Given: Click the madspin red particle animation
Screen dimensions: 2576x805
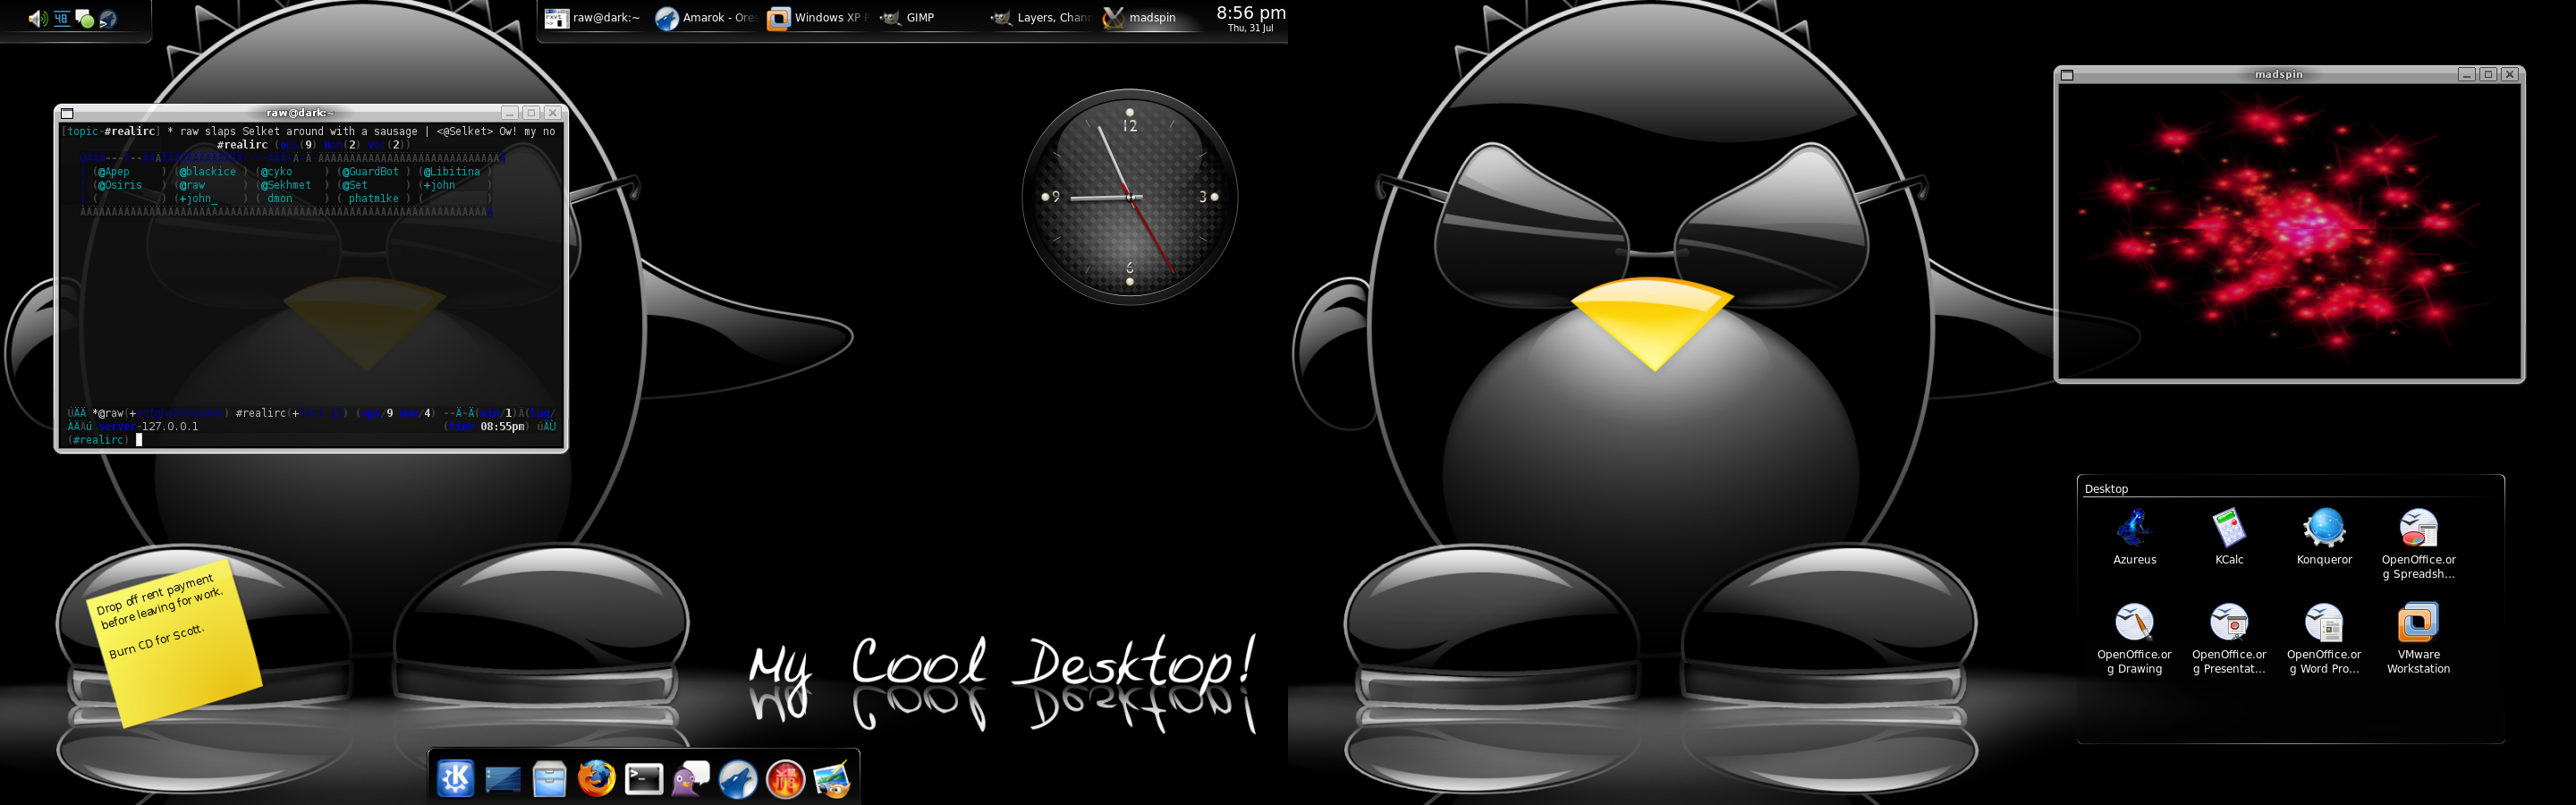Looking at the screenshot, I should [2288, 230].
